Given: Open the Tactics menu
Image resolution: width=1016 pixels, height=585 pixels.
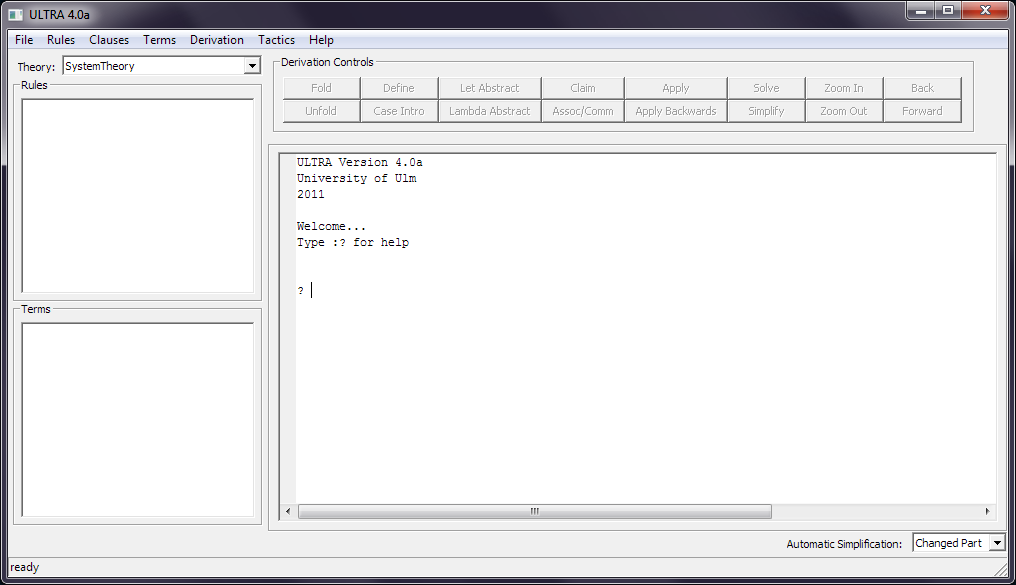Looking at the screenshot, I should [x=276, y=40].
